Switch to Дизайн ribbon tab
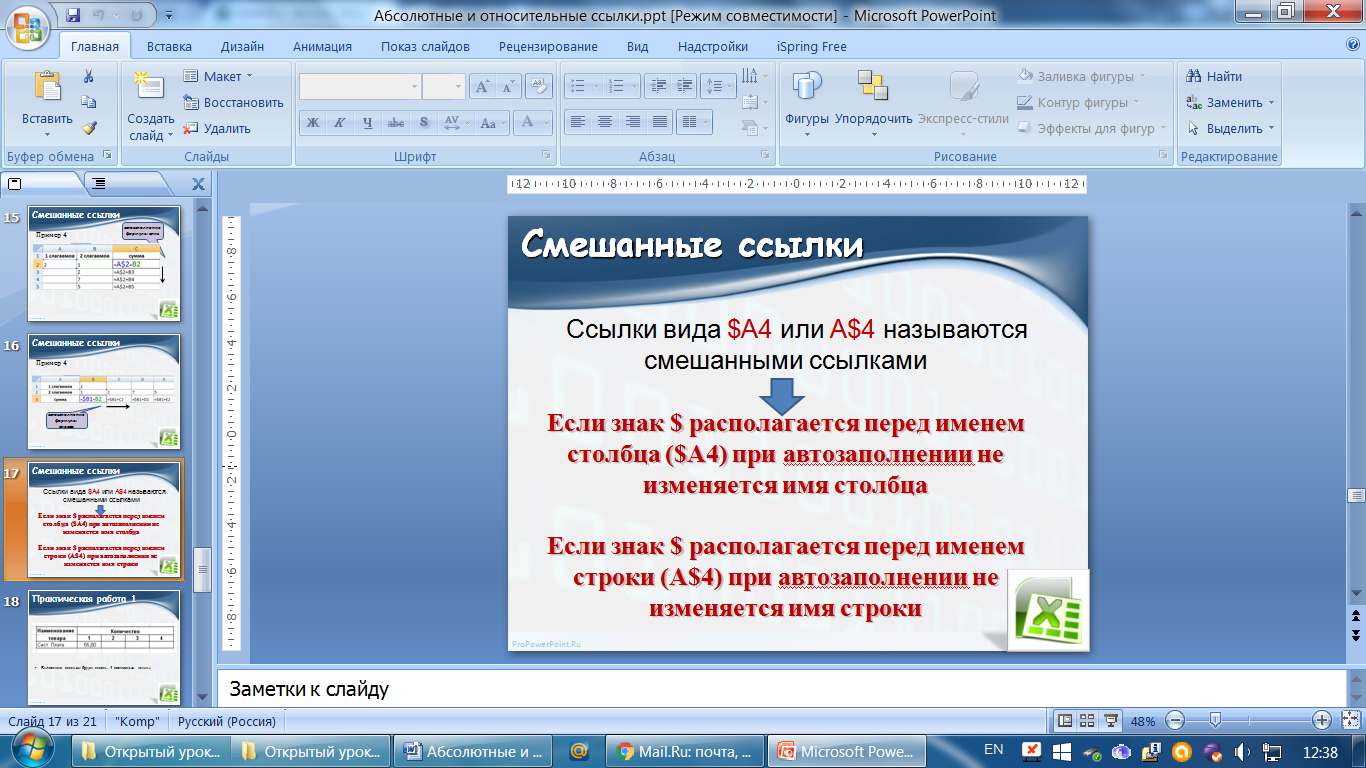The width and height of the screenshot is (1366, 768). coord(243,46)
